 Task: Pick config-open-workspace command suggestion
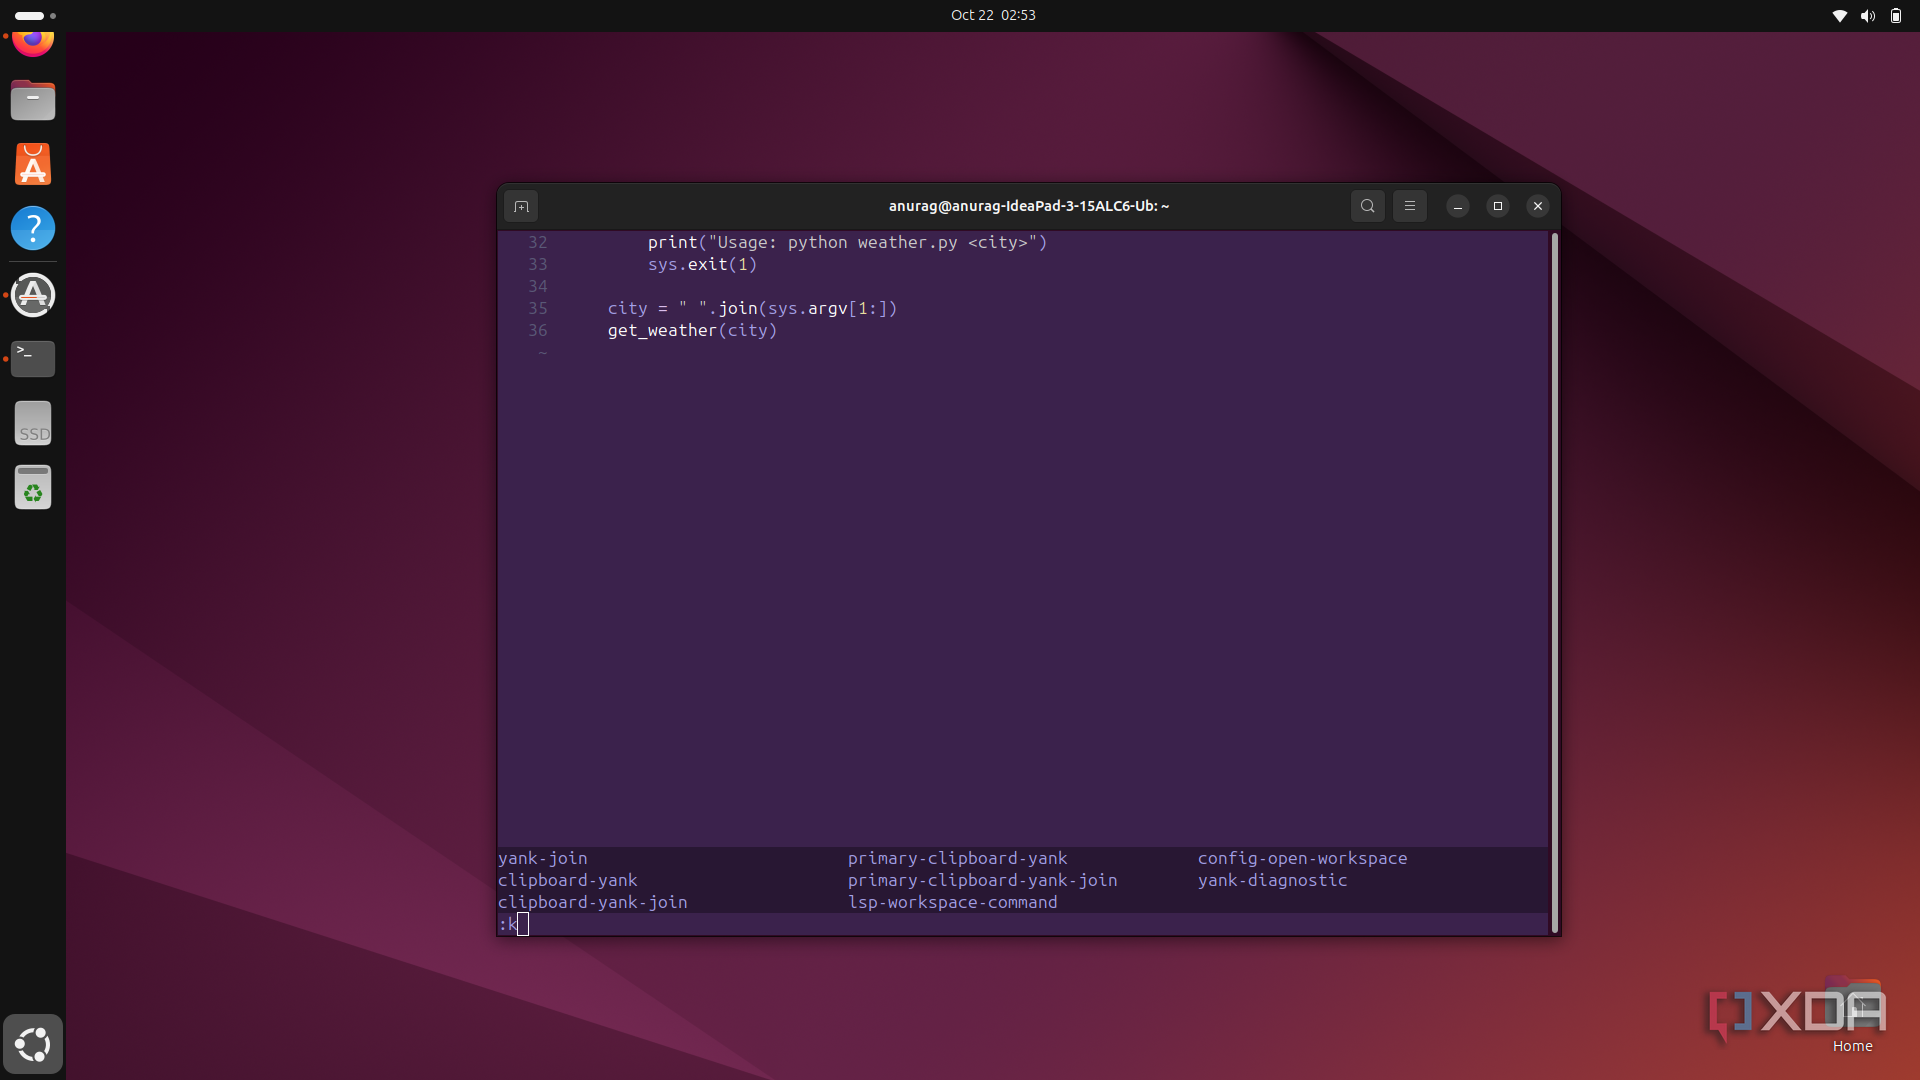(x=1302, y=858)
